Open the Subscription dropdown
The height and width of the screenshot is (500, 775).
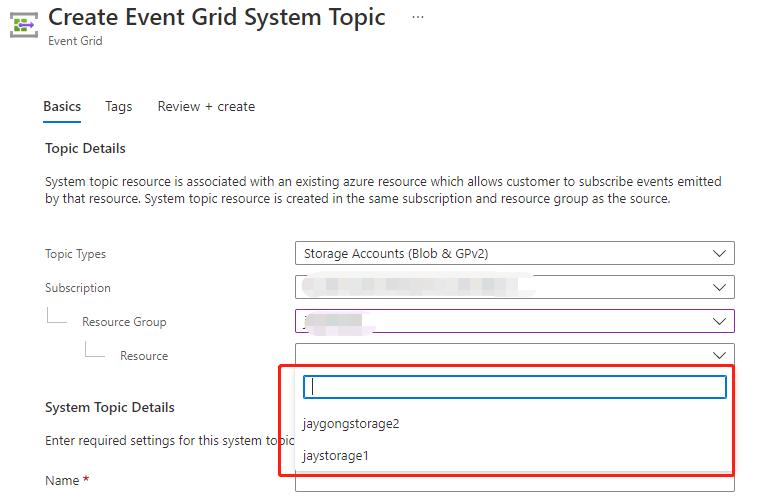(515, 287)
